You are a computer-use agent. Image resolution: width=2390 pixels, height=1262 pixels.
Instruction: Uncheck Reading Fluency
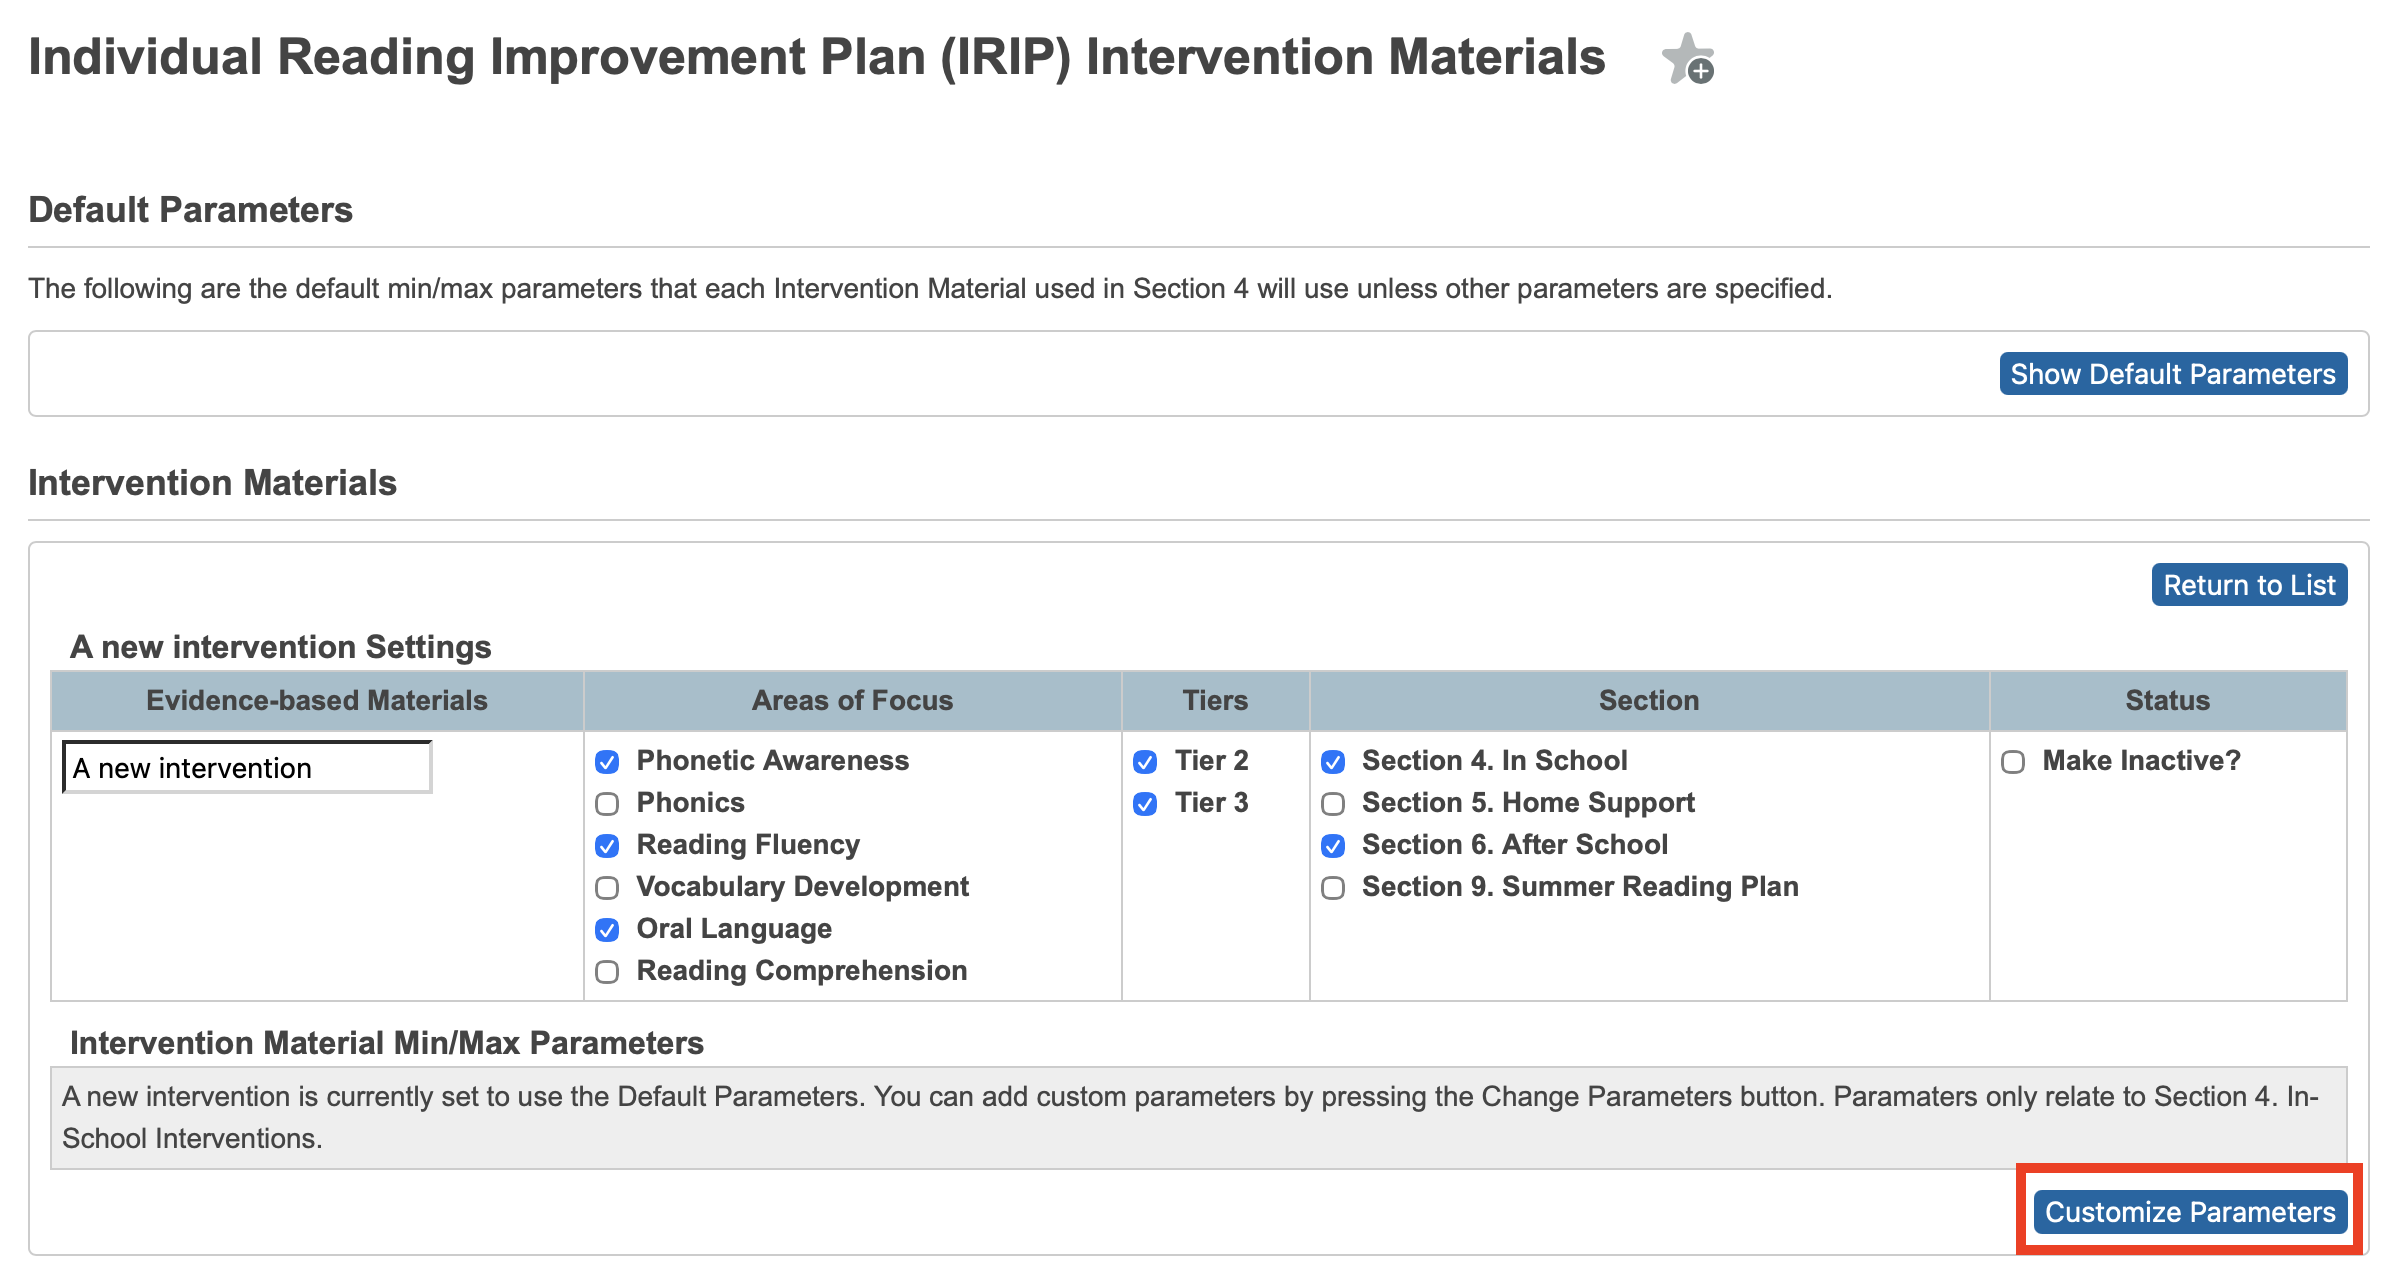pos(607,845)
